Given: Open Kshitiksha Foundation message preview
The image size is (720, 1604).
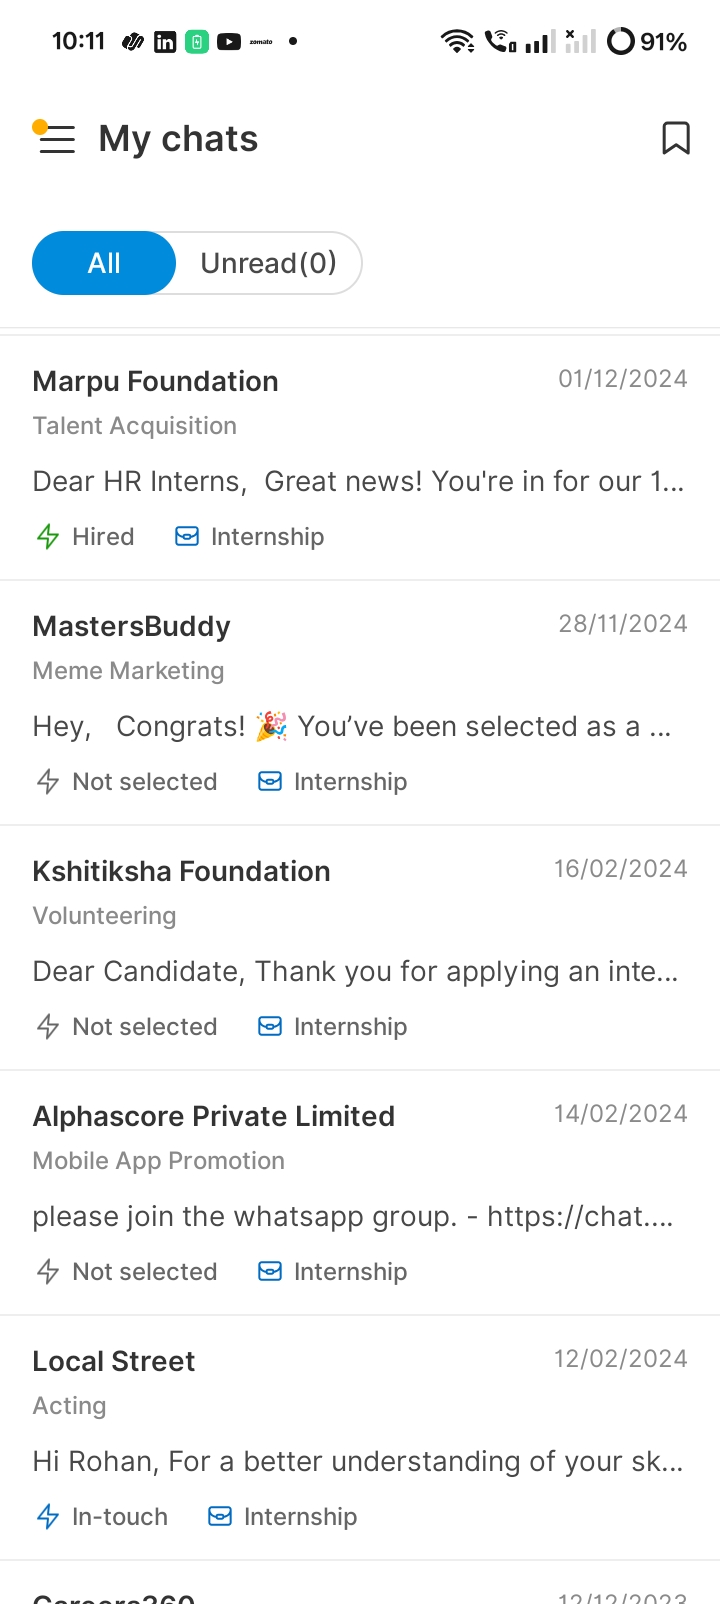Looking at the screenshot, I should [x=355, y=972].
